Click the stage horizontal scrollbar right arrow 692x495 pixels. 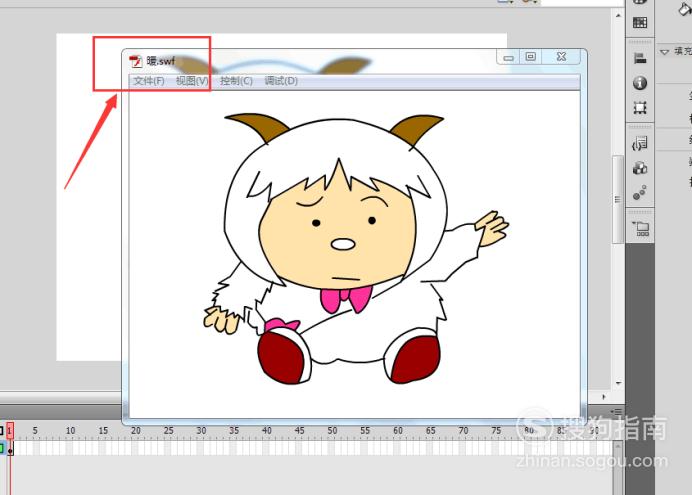pyautogui.click(x=604, y=397)
